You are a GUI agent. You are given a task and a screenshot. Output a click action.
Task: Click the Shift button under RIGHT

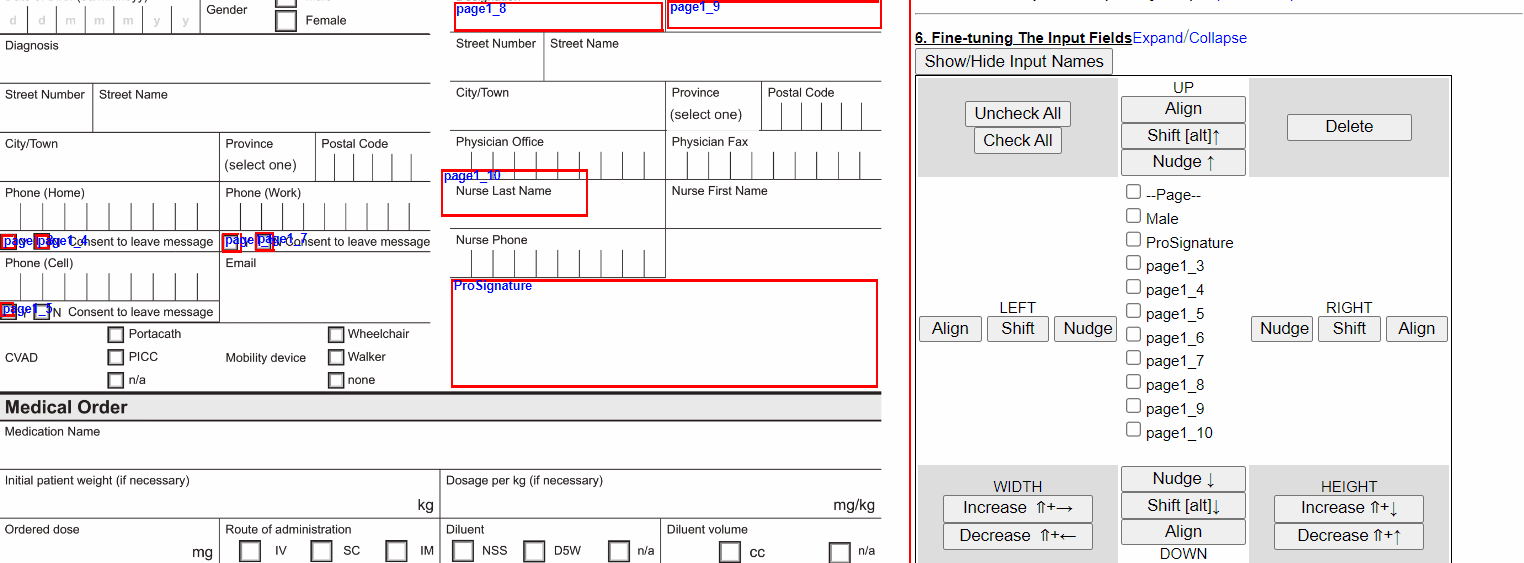point(1348,329)
